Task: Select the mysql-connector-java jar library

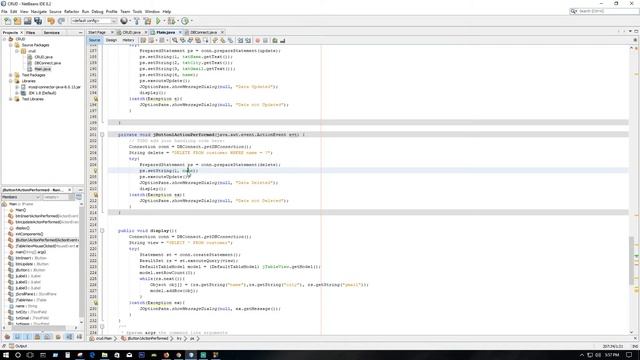Action: pyautogui.click(x=54, y=87)
